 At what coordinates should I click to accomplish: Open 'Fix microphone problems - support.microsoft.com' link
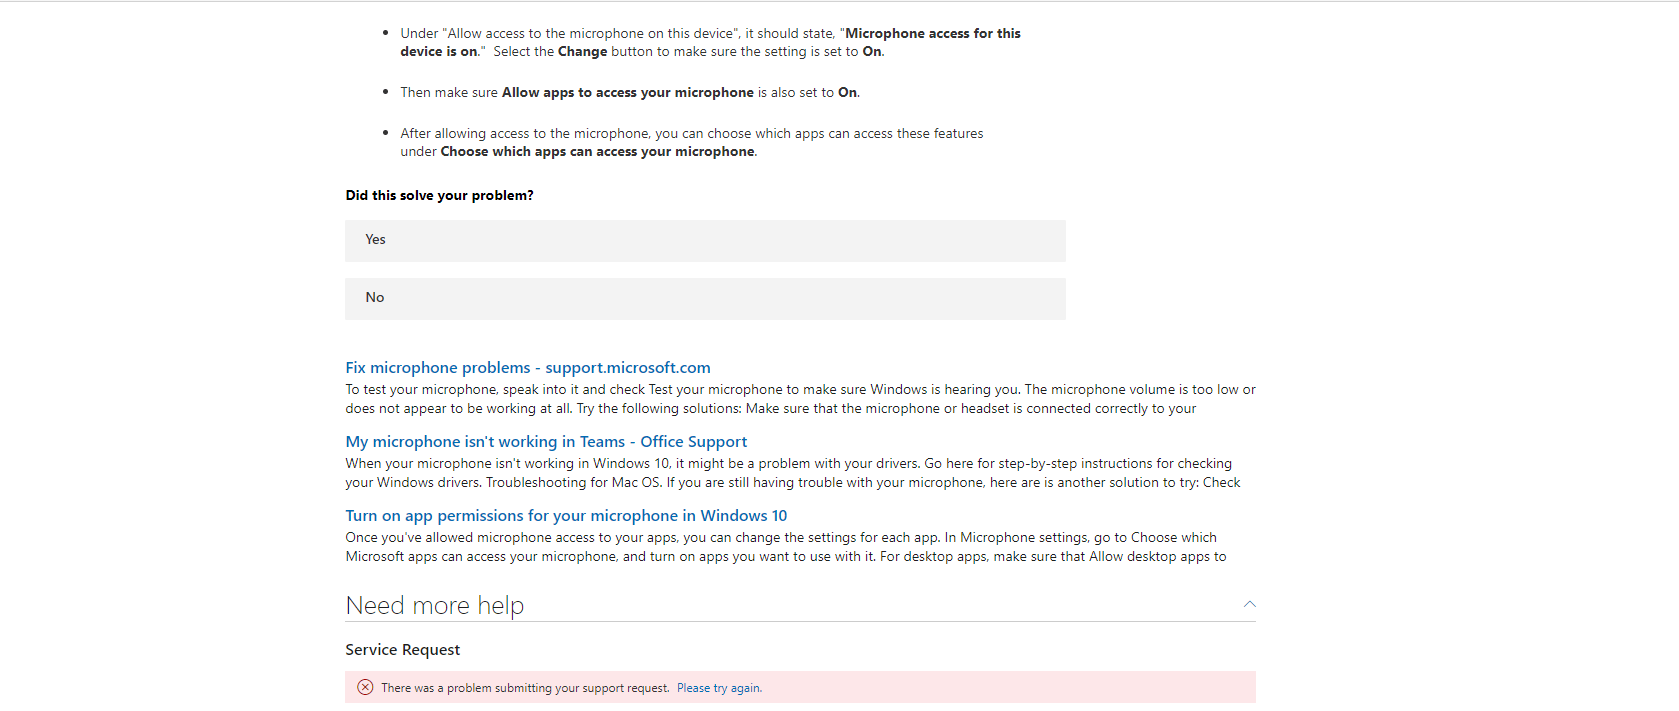click(x=528, y=368)
